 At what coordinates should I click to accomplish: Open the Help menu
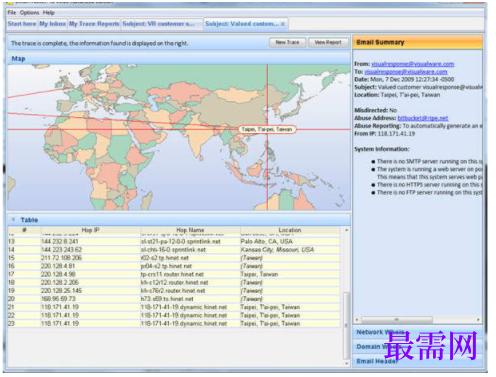pos(49,13)
